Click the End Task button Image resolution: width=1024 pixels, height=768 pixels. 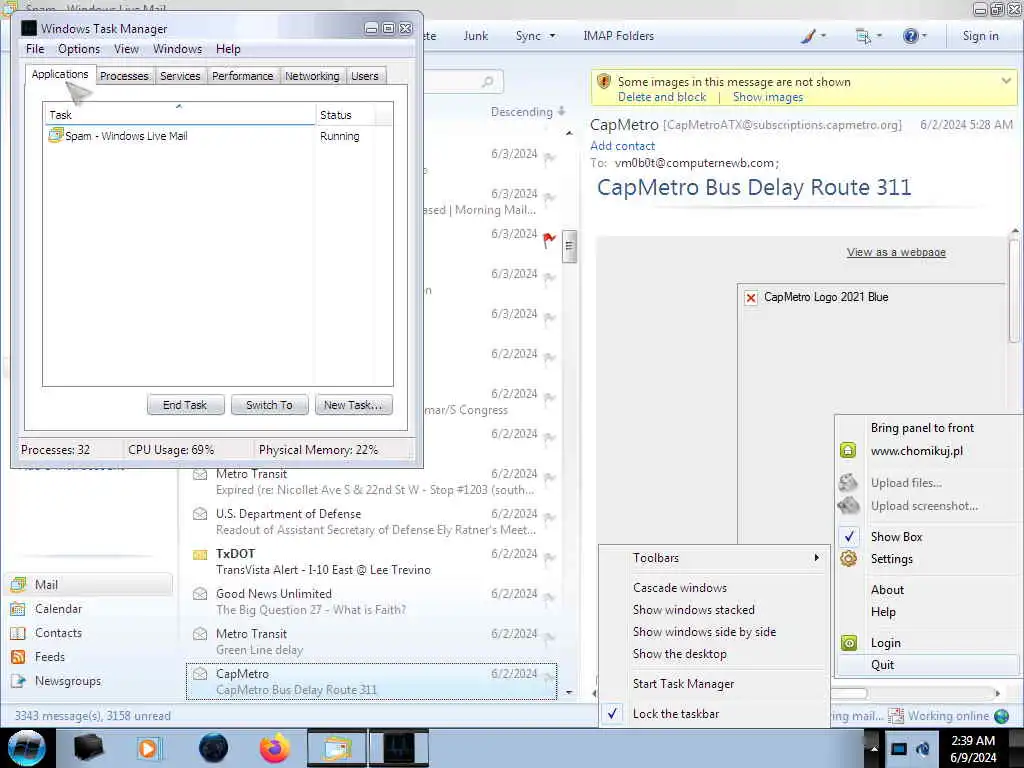pos(185,405)
